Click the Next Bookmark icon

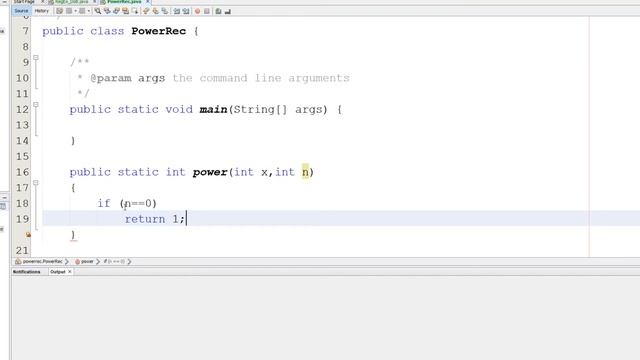156,11
